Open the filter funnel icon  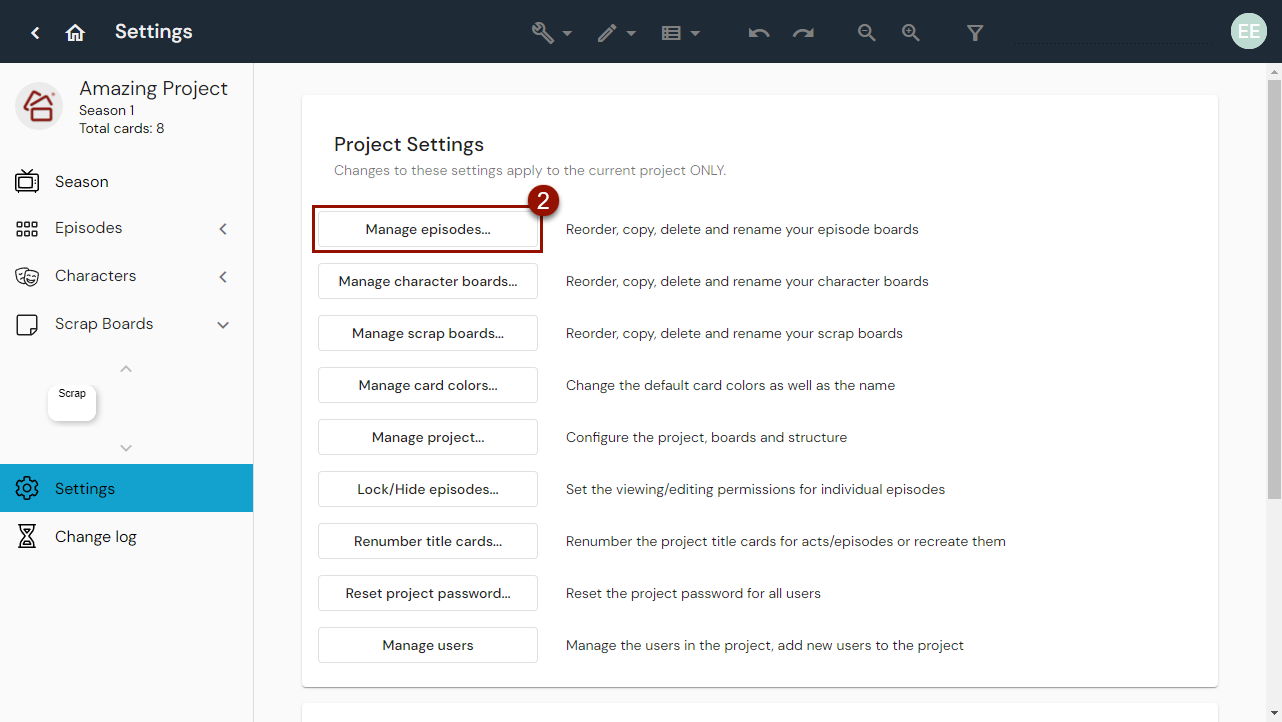tap(975, 33)
